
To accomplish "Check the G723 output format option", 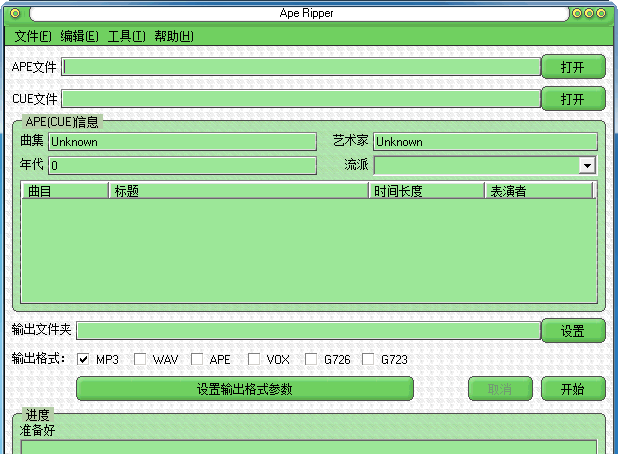I will (x=368, y=359).
